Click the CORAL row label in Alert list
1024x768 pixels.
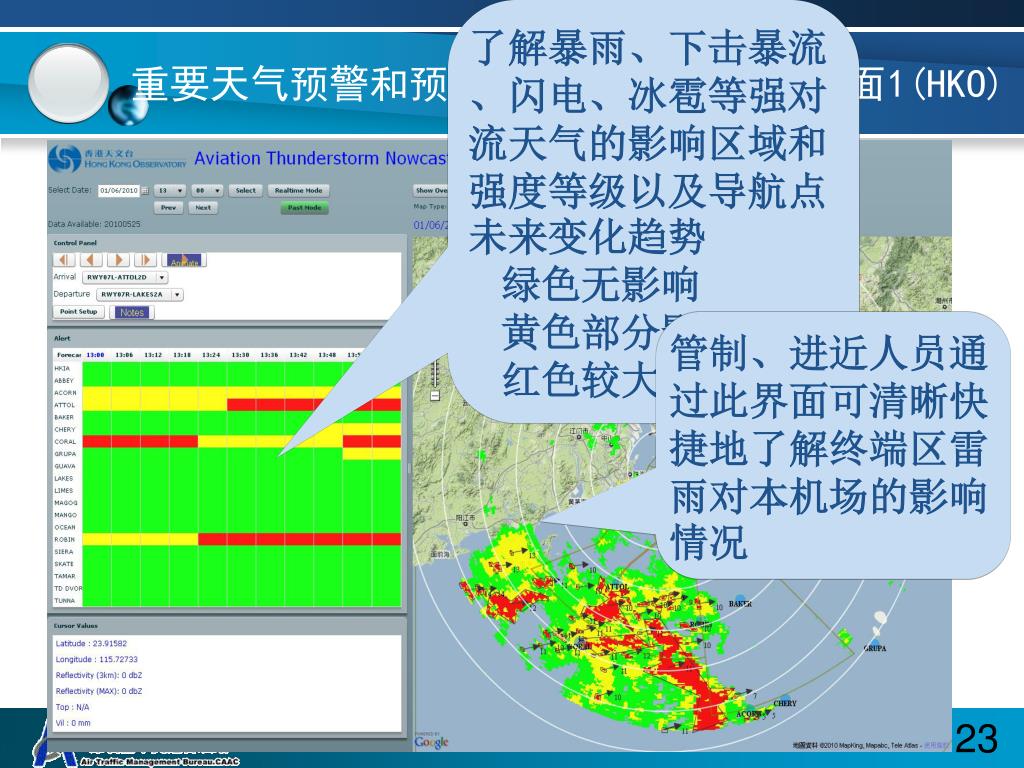pos(65,442)
